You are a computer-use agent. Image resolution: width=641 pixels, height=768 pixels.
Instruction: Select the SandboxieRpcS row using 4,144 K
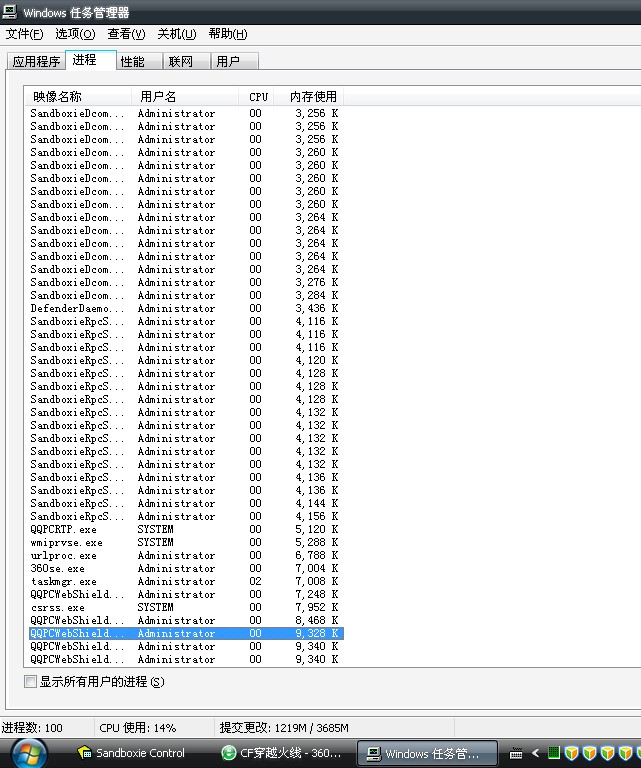point(186,504)
